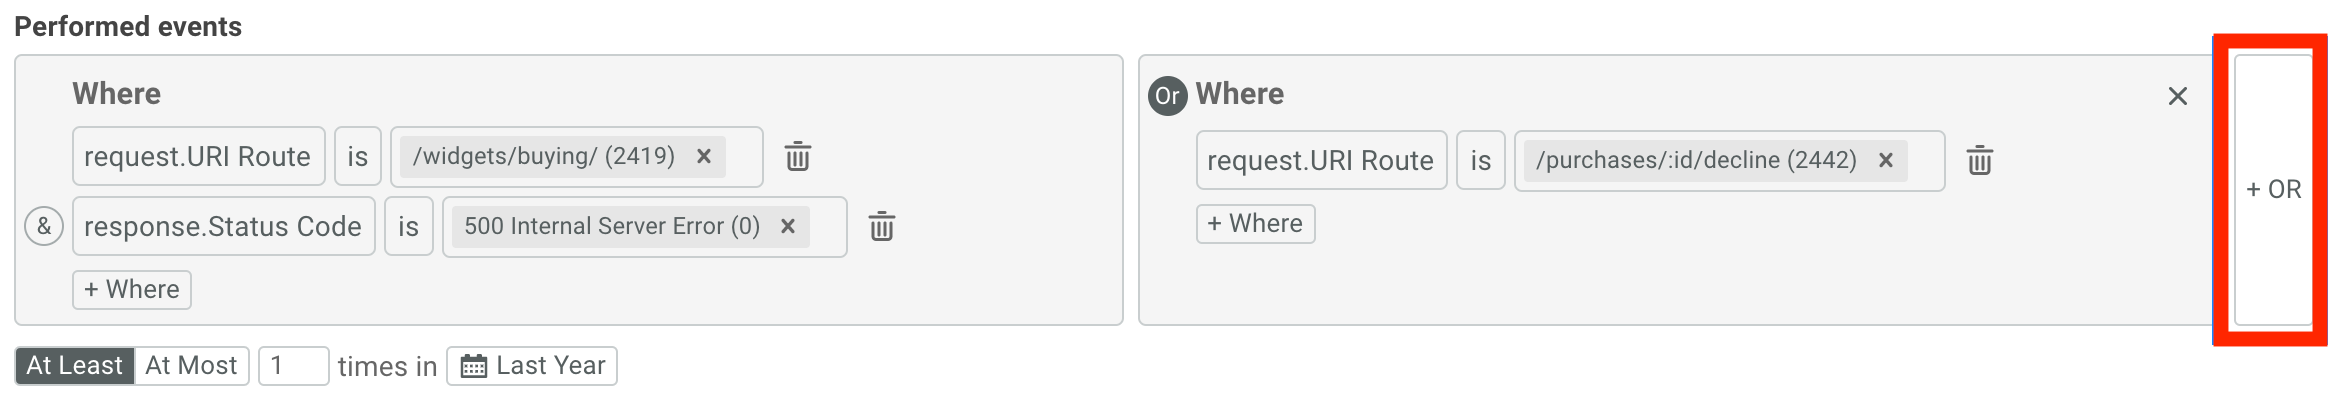Click the Or badge on second group
The width and height of the screenshot is (2328, 398).
coord(1167,96)
